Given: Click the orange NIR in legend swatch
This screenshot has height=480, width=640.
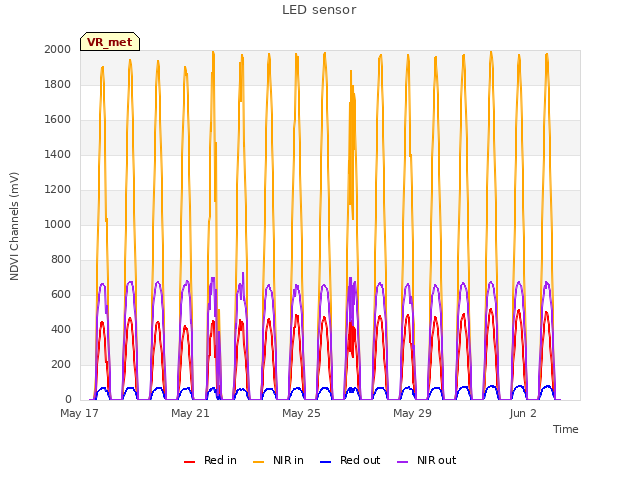Looking at the screenshot, I should [x=259, y=462].
